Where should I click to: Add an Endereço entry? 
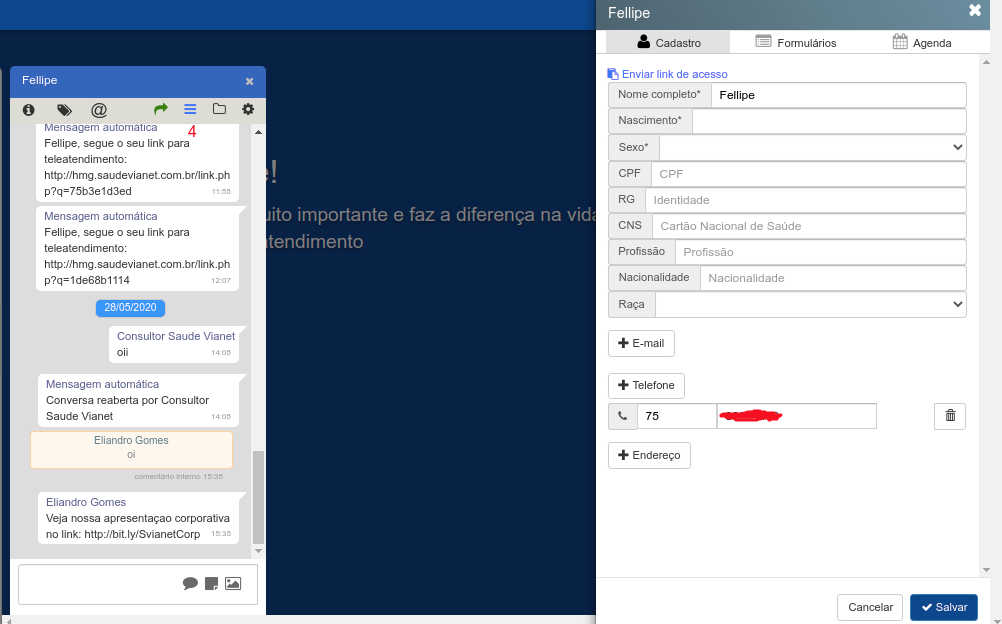[x=649, y=455]
